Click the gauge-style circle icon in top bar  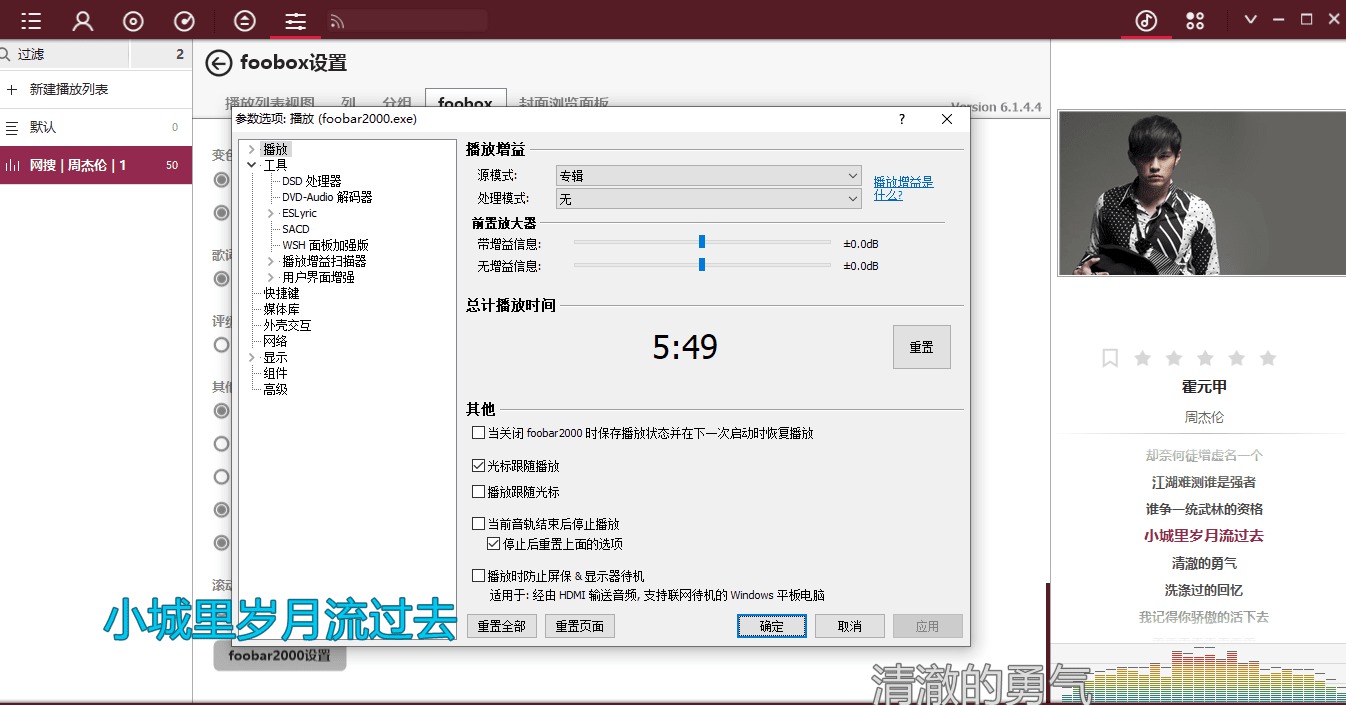(x=184, y=20)
